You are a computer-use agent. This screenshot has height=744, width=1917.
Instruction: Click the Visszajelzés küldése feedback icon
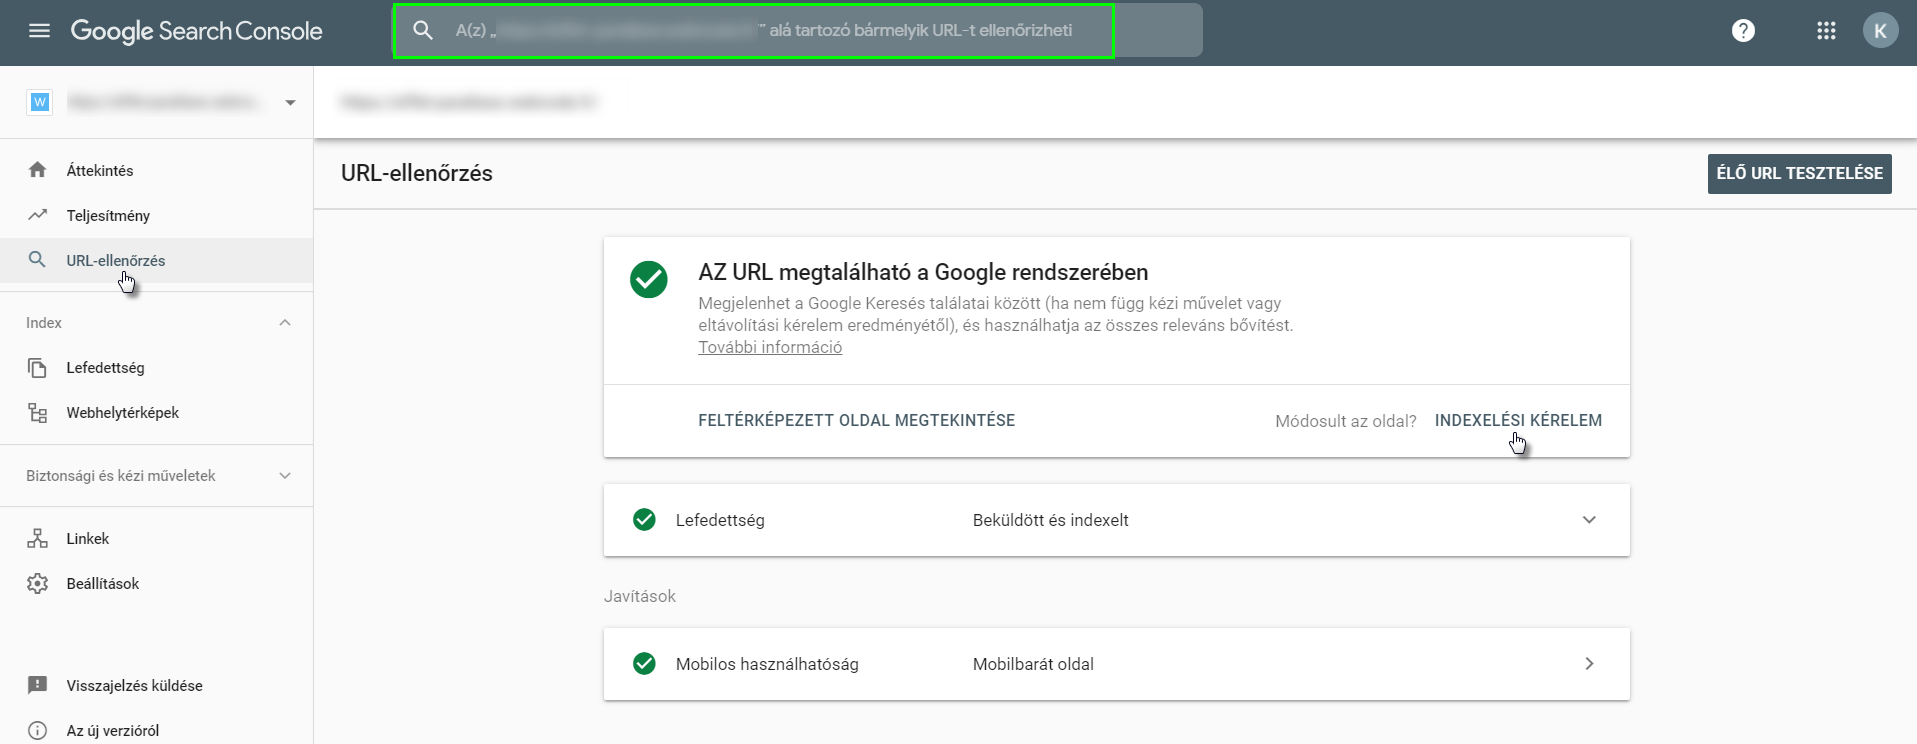tap(38, 685)
